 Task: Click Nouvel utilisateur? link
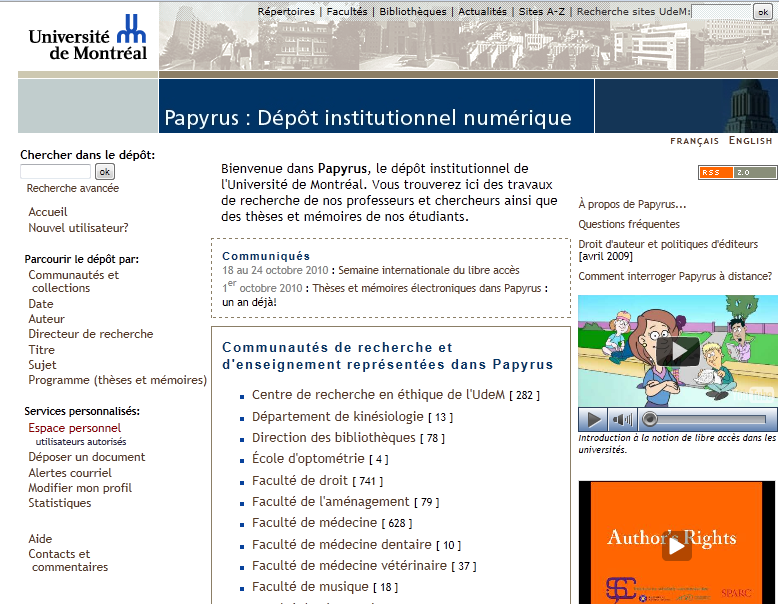pyautogui.click(x=78, y=228)
